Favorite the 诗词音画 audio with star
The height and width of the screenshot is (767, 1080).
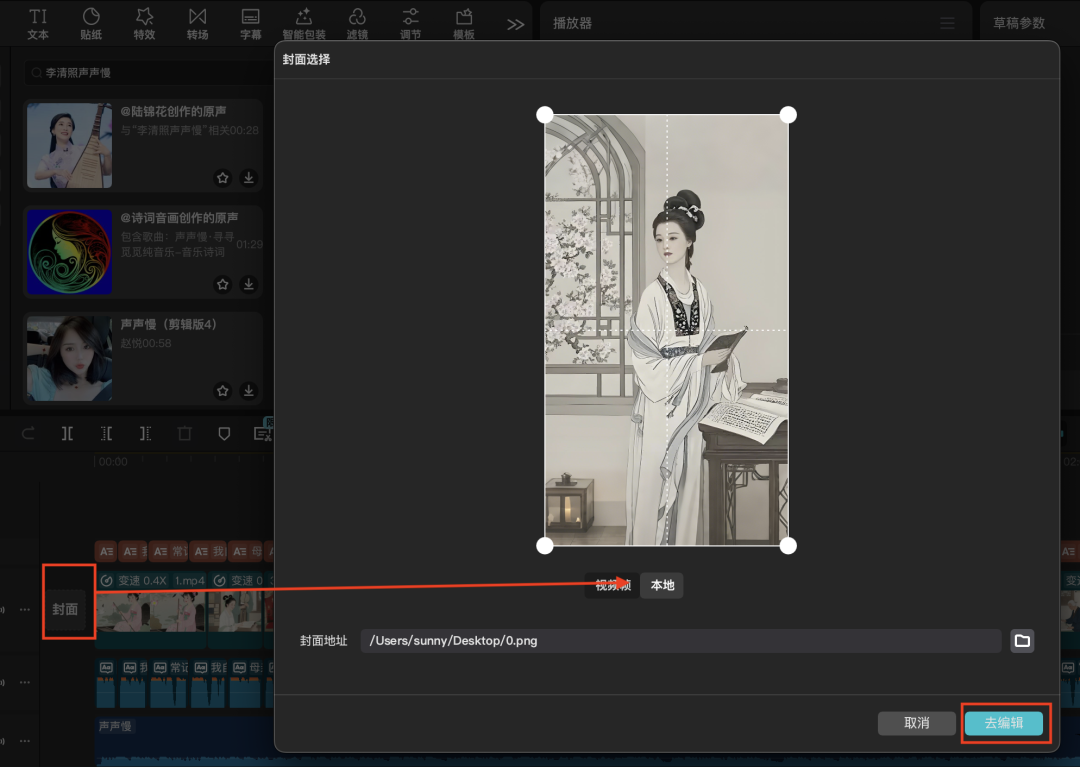[223, 285]
